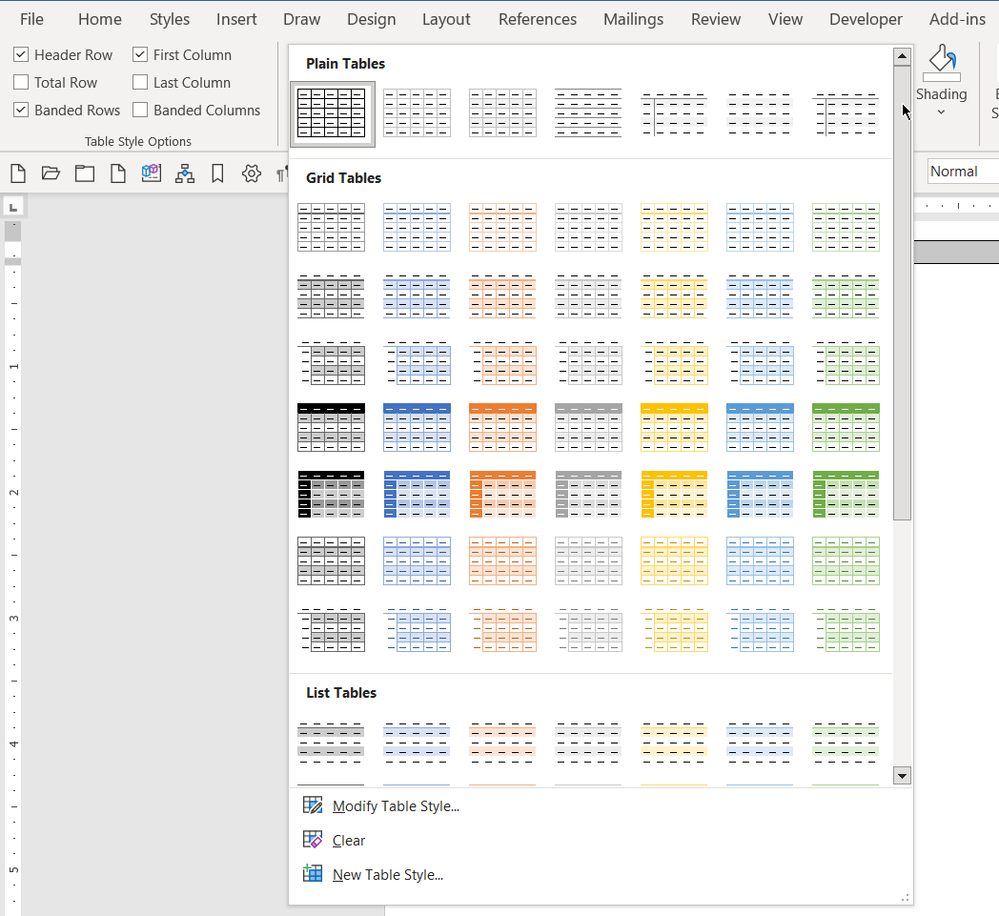999x916 pixels.
Task: Enable the Last Column checkbox
Action: [x=140, y=82]
